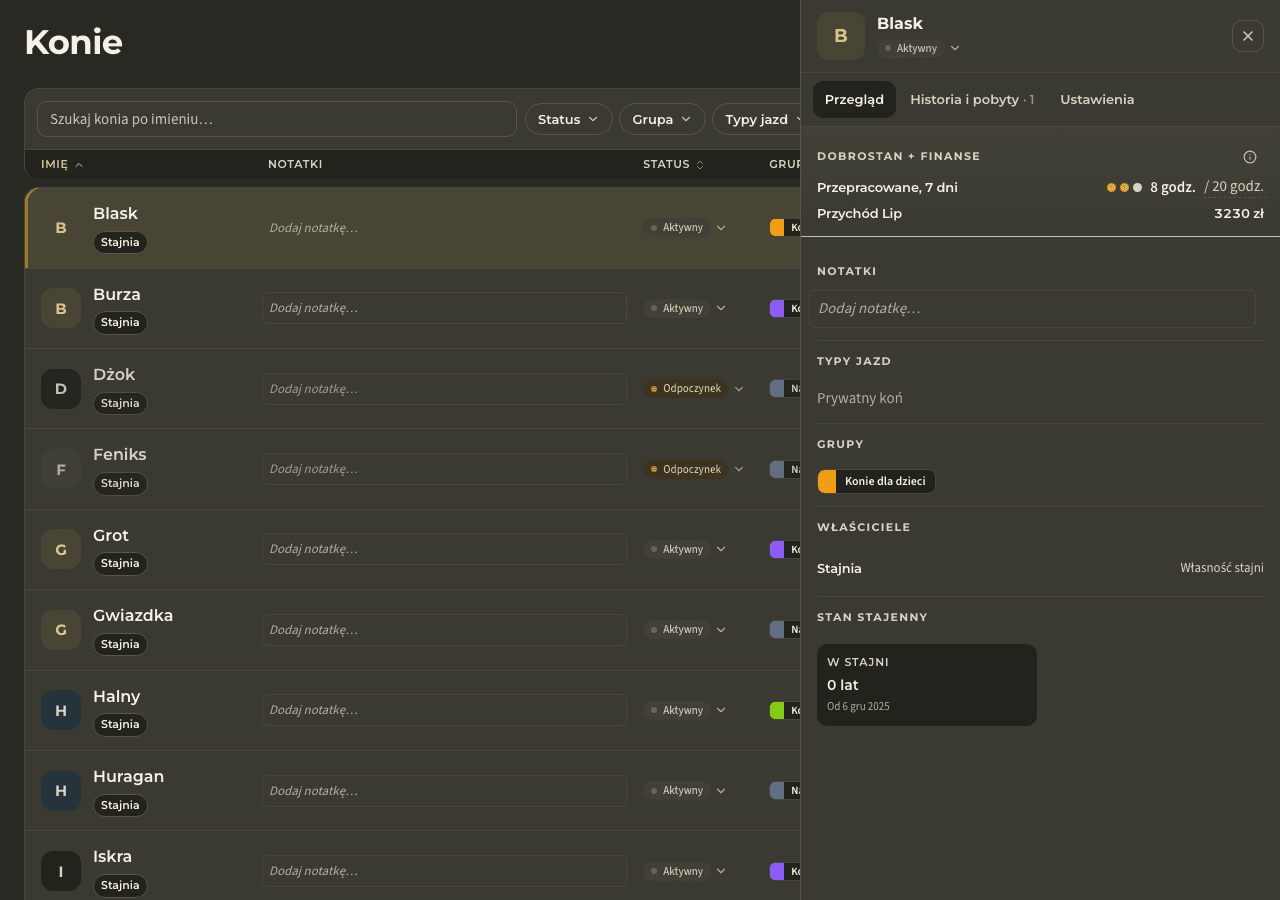Click the info icon beside Dobrostan + Finanse
1280x900 pixels.
[x=1249, y=157]
